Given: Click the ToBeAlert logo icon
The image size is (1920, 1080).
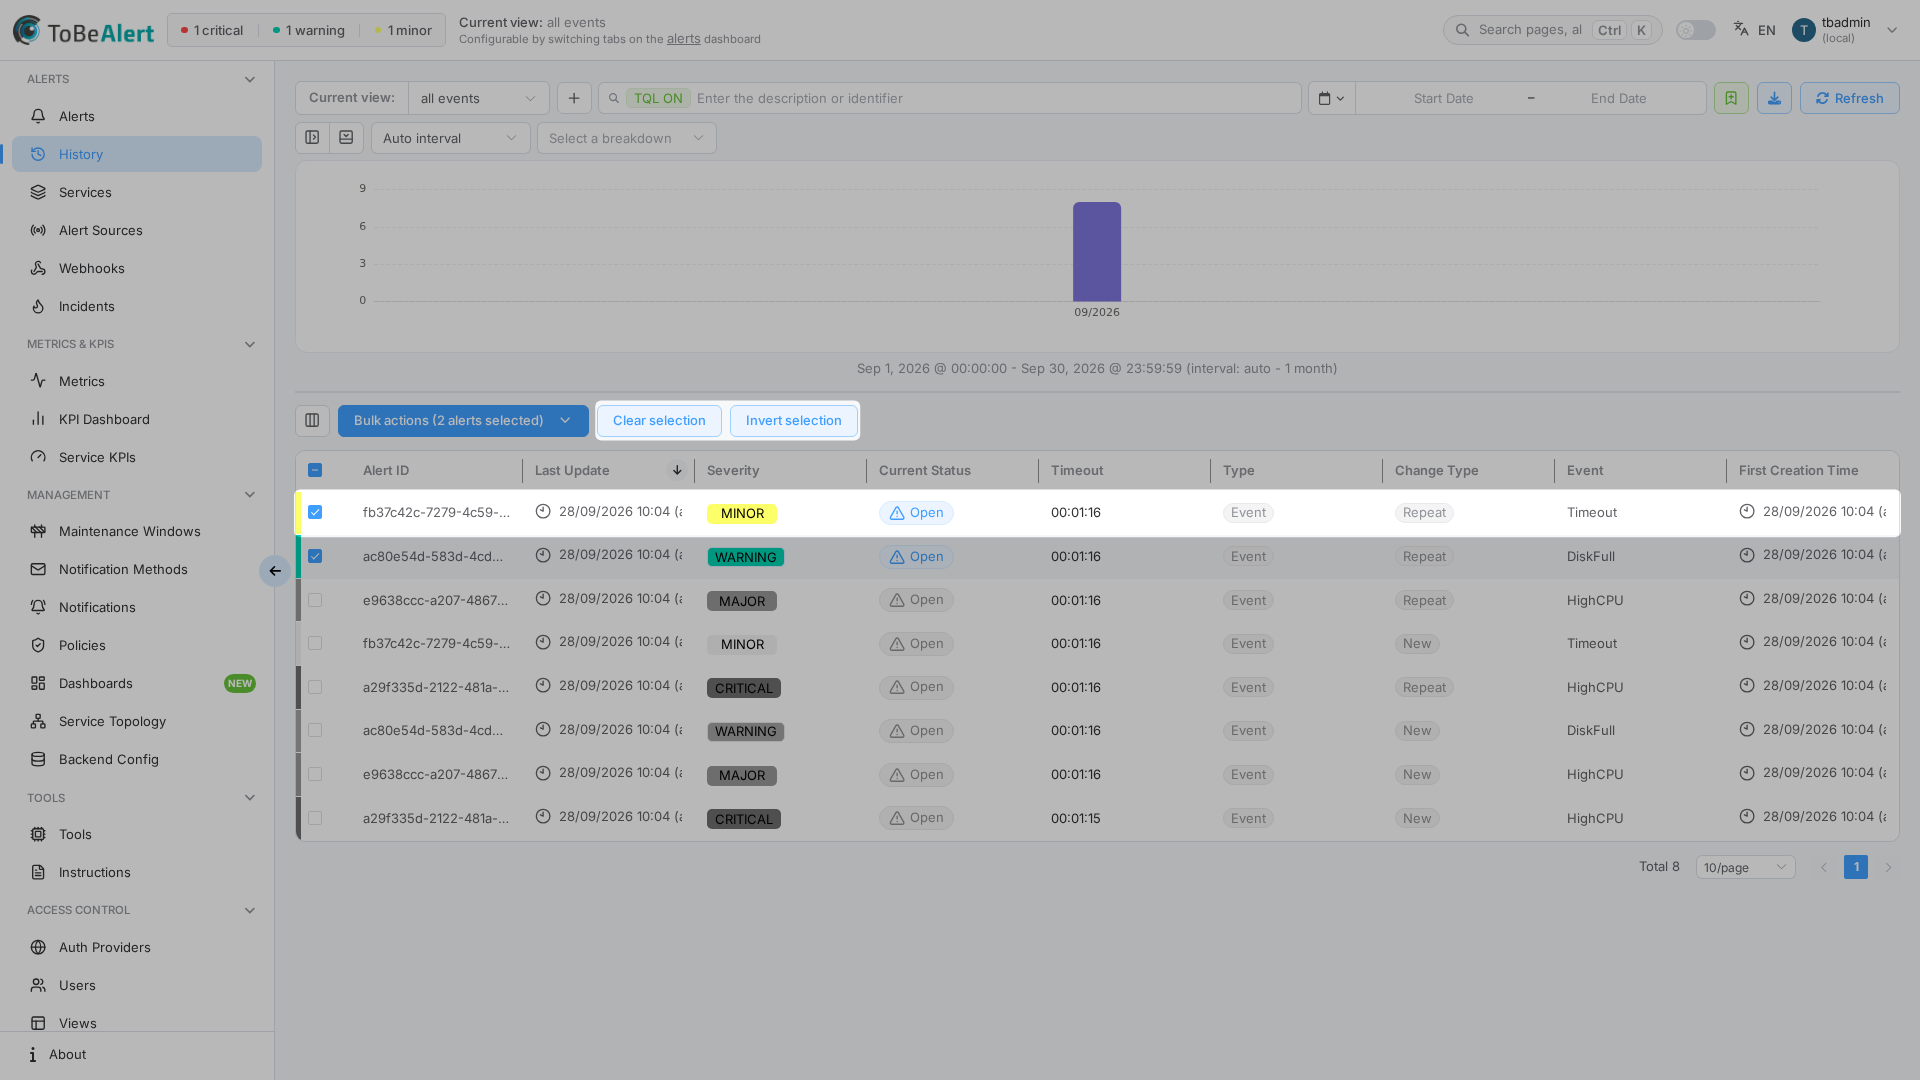Looking at the screenshot, I should click(x=28, y=30).
